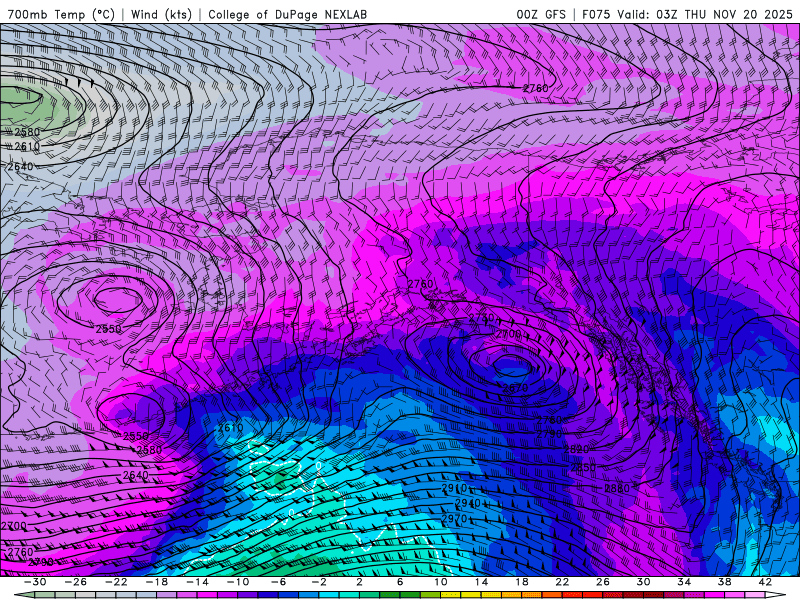Click the 2820 height contour label
Image resolution: width=800 pixels, height=600 pixels.
[x=576, y=449]
